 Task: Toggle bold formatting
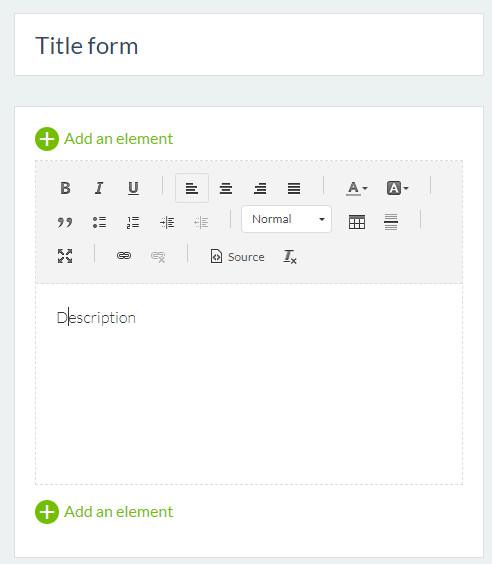click(x=65, y=188)
